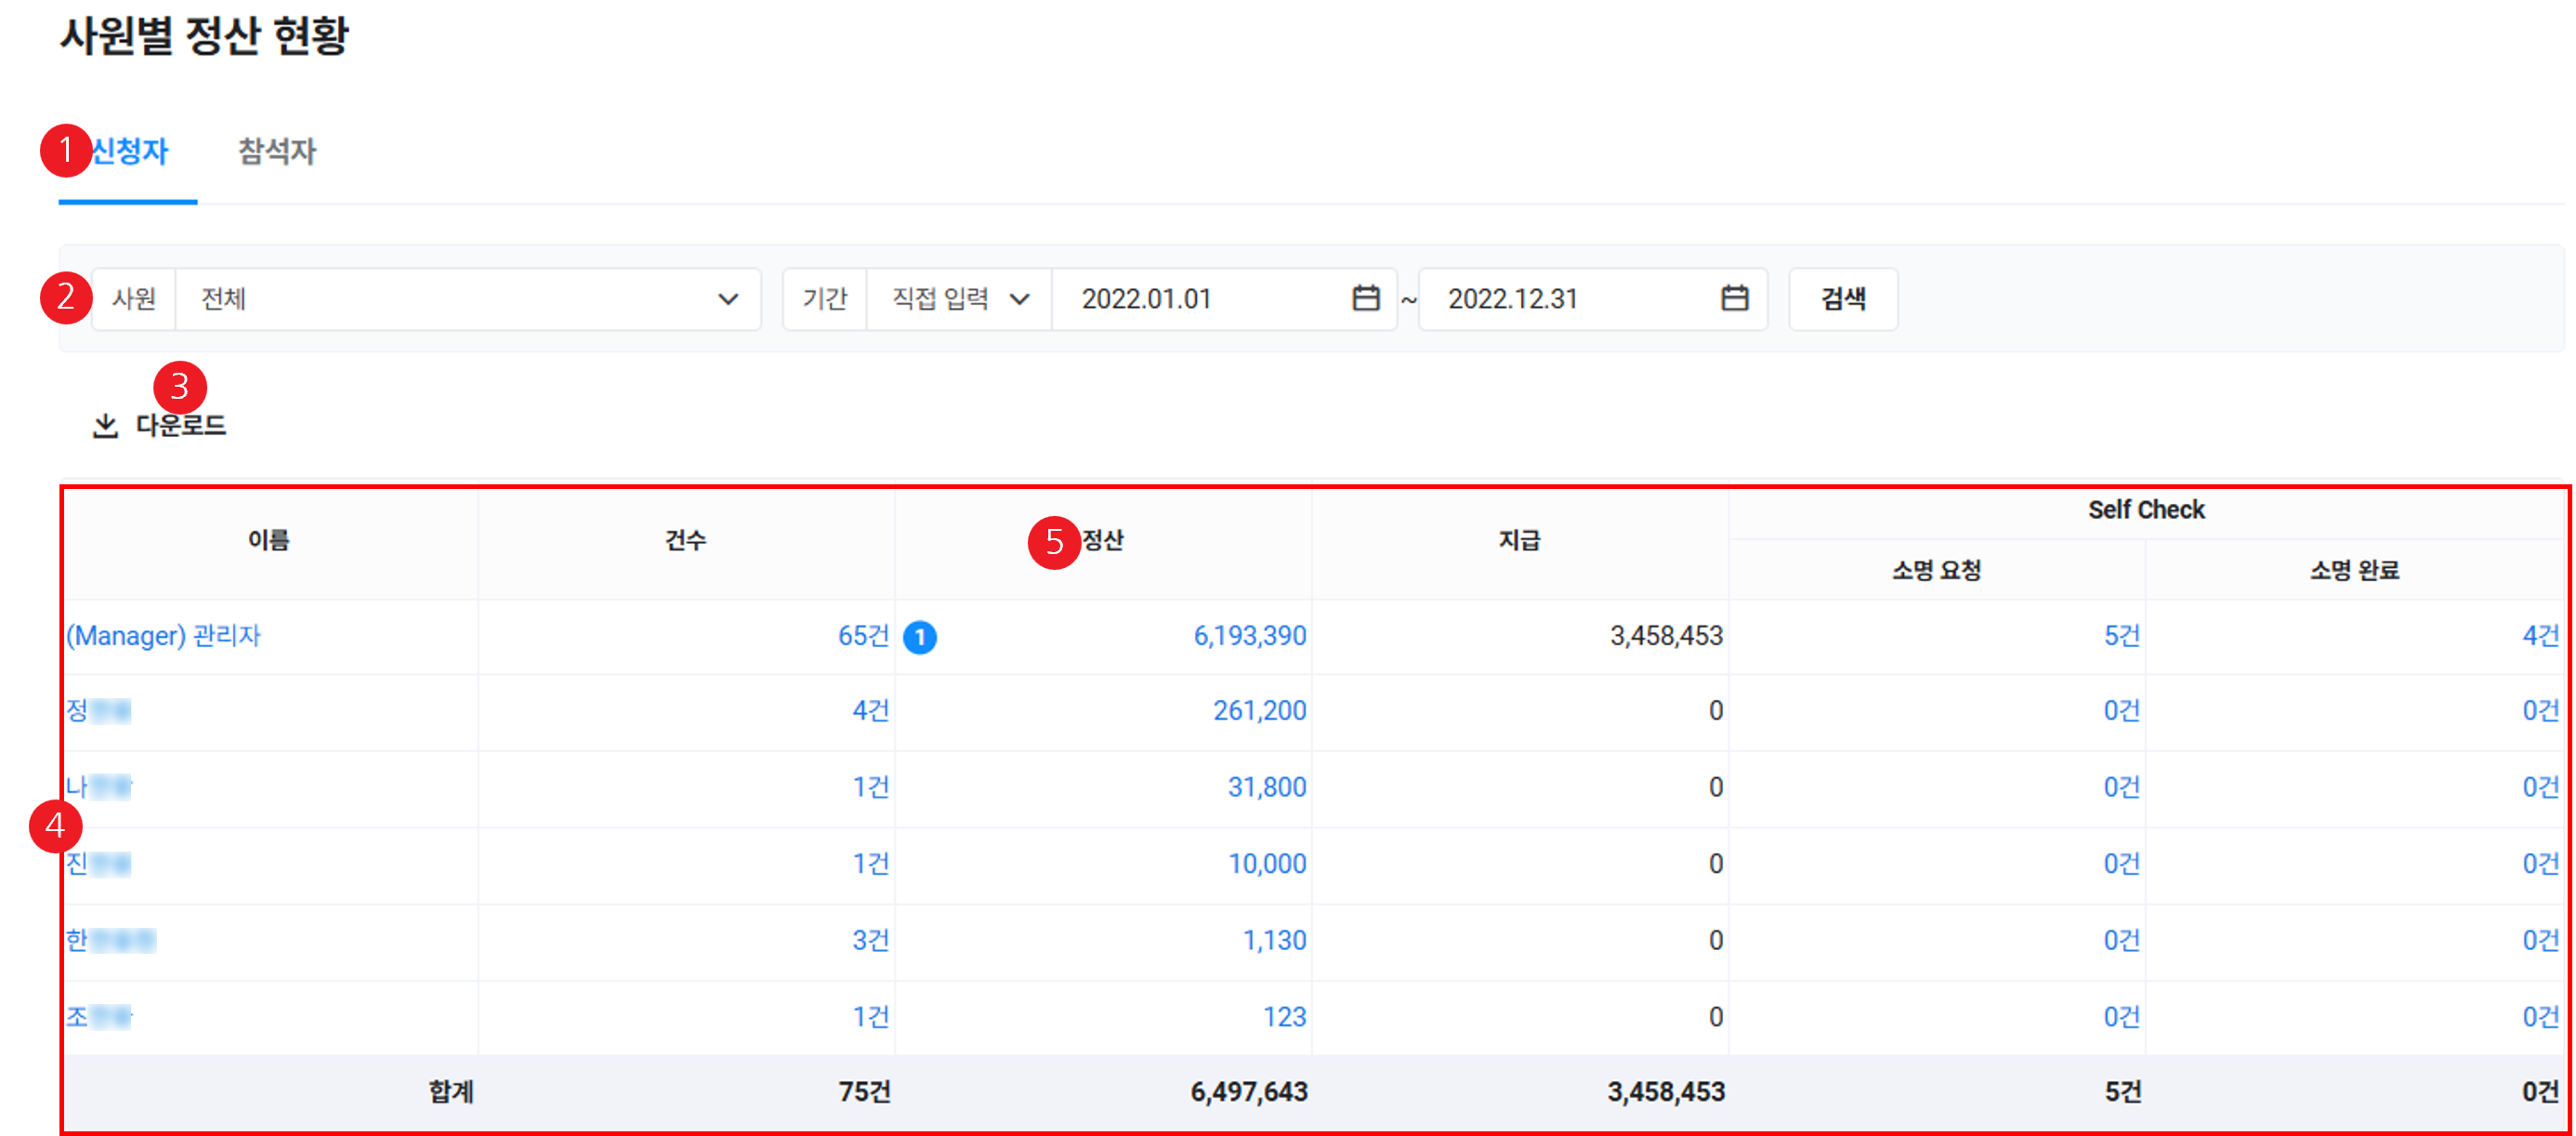This screenshot has width=2576, height=1136.
Task: Click 4건 under 소명 완료
Action: click(2539, 636)
